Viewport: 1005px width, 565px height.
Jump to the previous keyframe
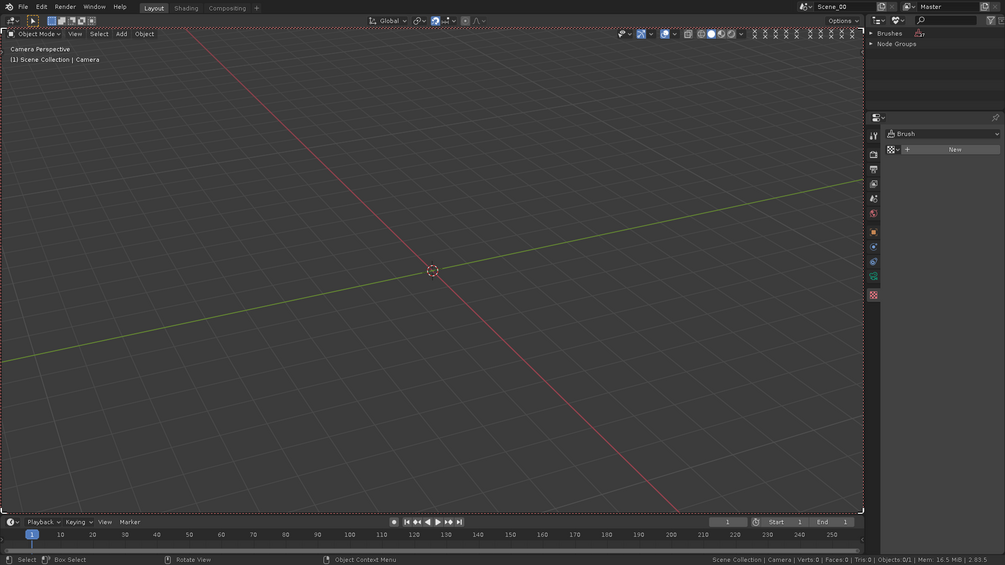click(417, 522)
